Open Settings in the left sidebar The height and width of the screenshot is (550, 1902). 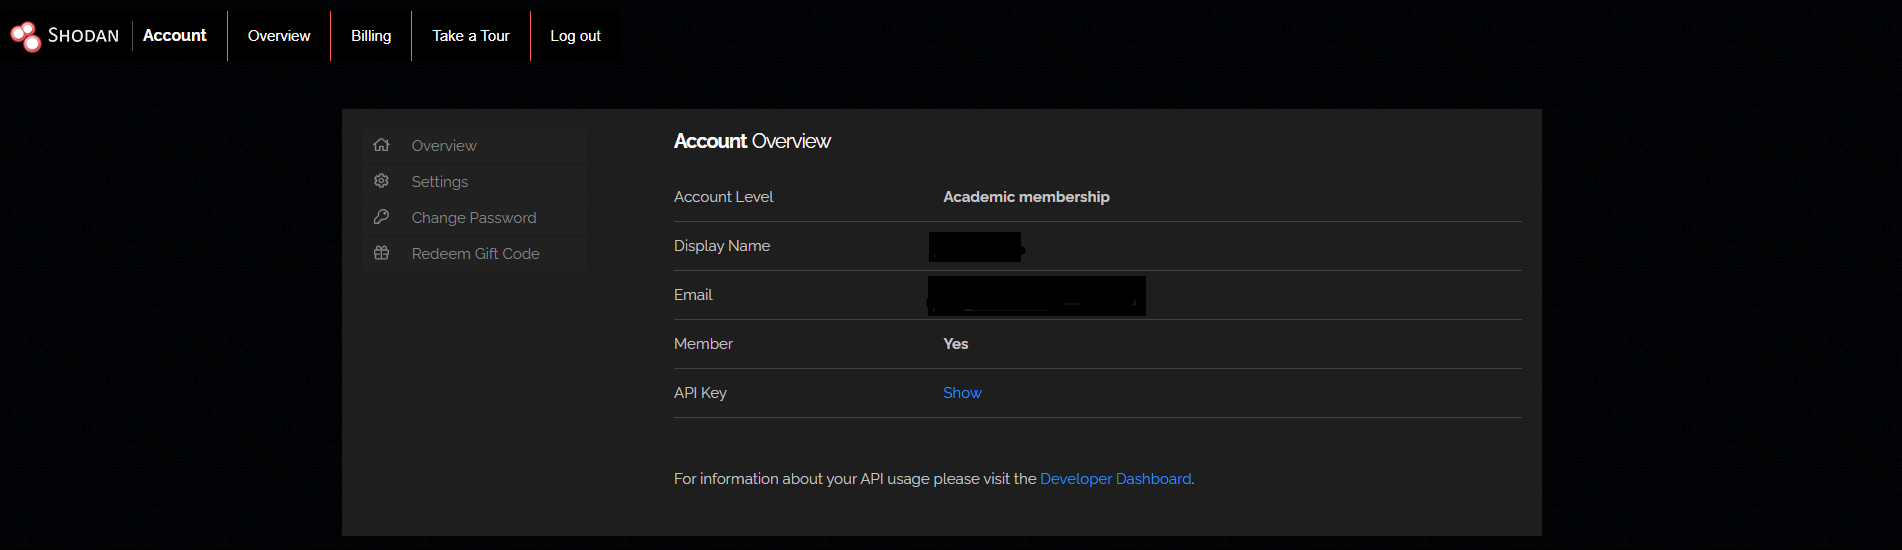tap(440, 182)
